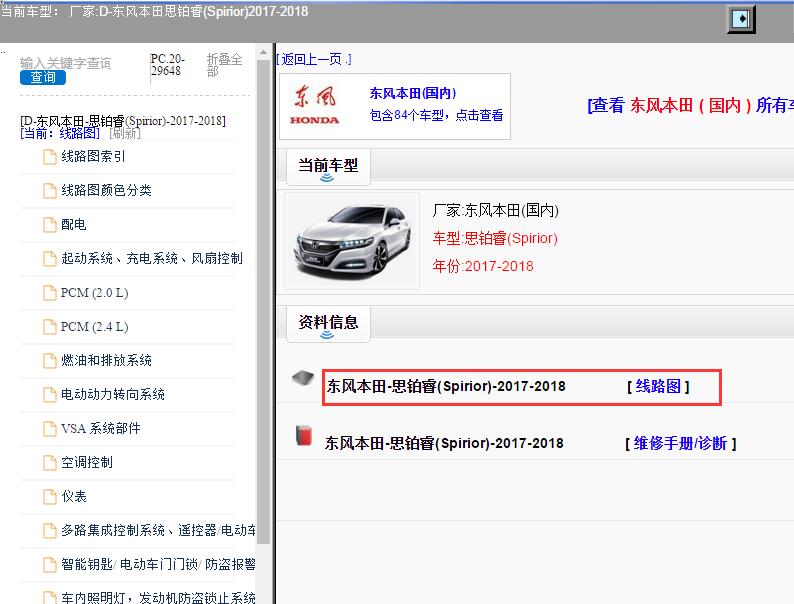Image resolution: width=794 pixels, height=604 pixels.
Task: Open 智能钥匙/电动车门门锁 entry
Action: point(158,564)
